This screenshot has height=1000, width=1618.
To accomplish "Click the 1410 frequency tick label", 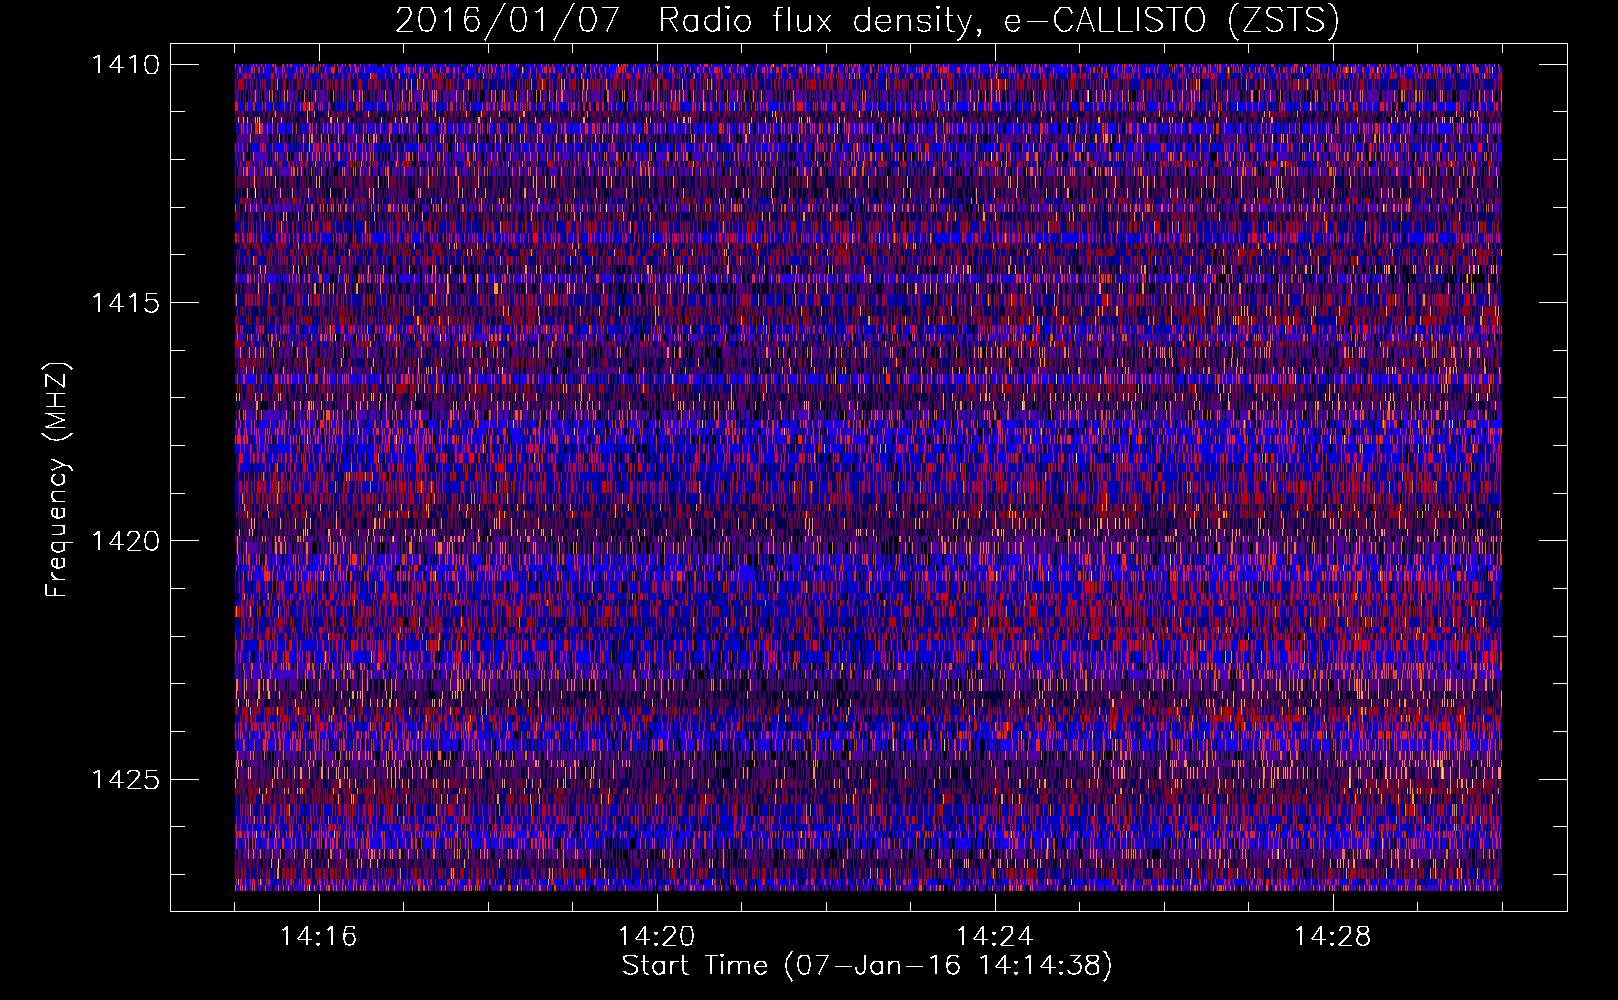I will coord(125,65).
